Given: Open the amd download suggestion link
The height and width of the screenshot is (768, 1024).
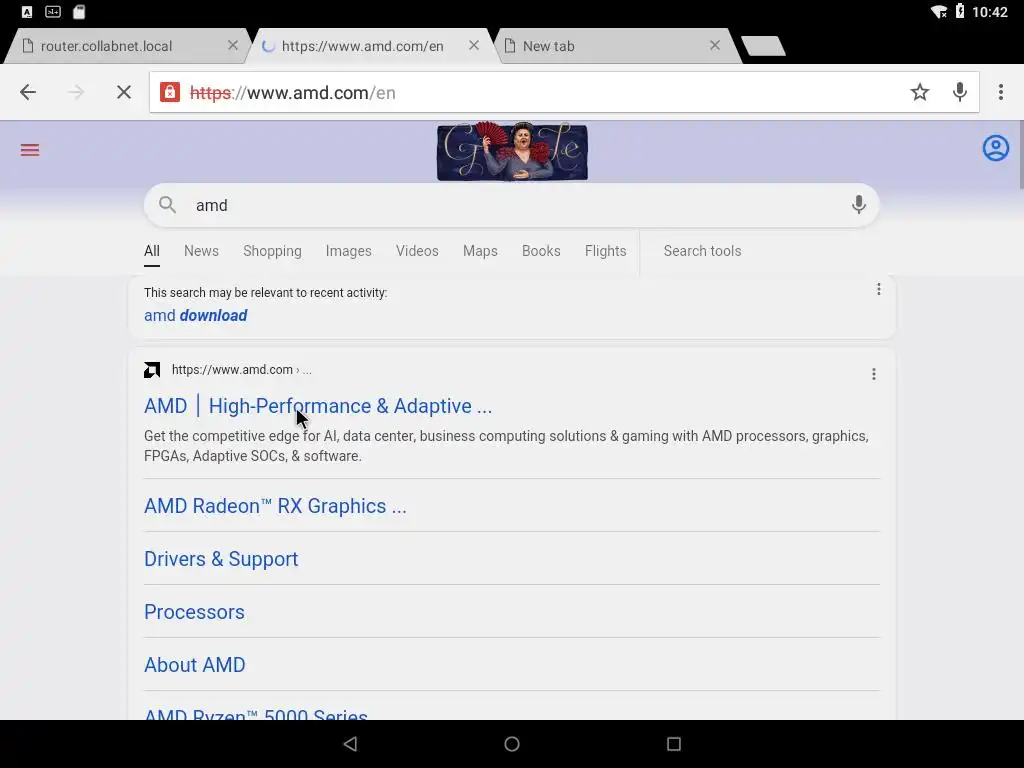Looking at the screenshot, I should (x=195, y=315).
